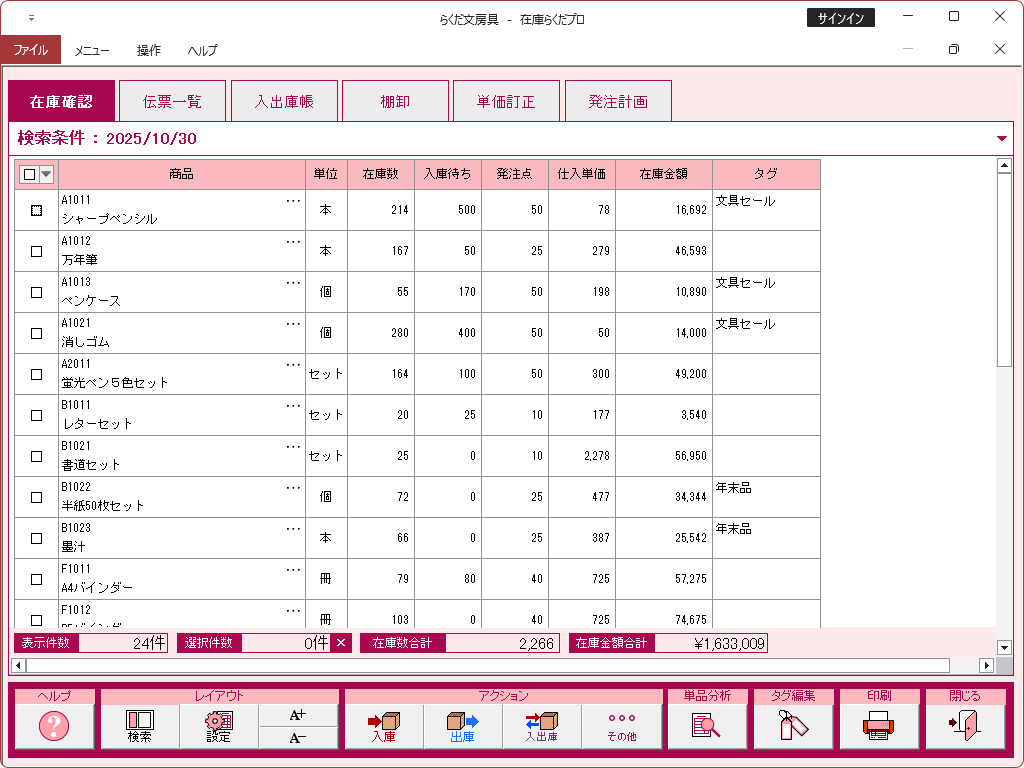The image size is (1024, 768).
Task: Select the checkbox for 書道セット row
Action: click(37, 456)
